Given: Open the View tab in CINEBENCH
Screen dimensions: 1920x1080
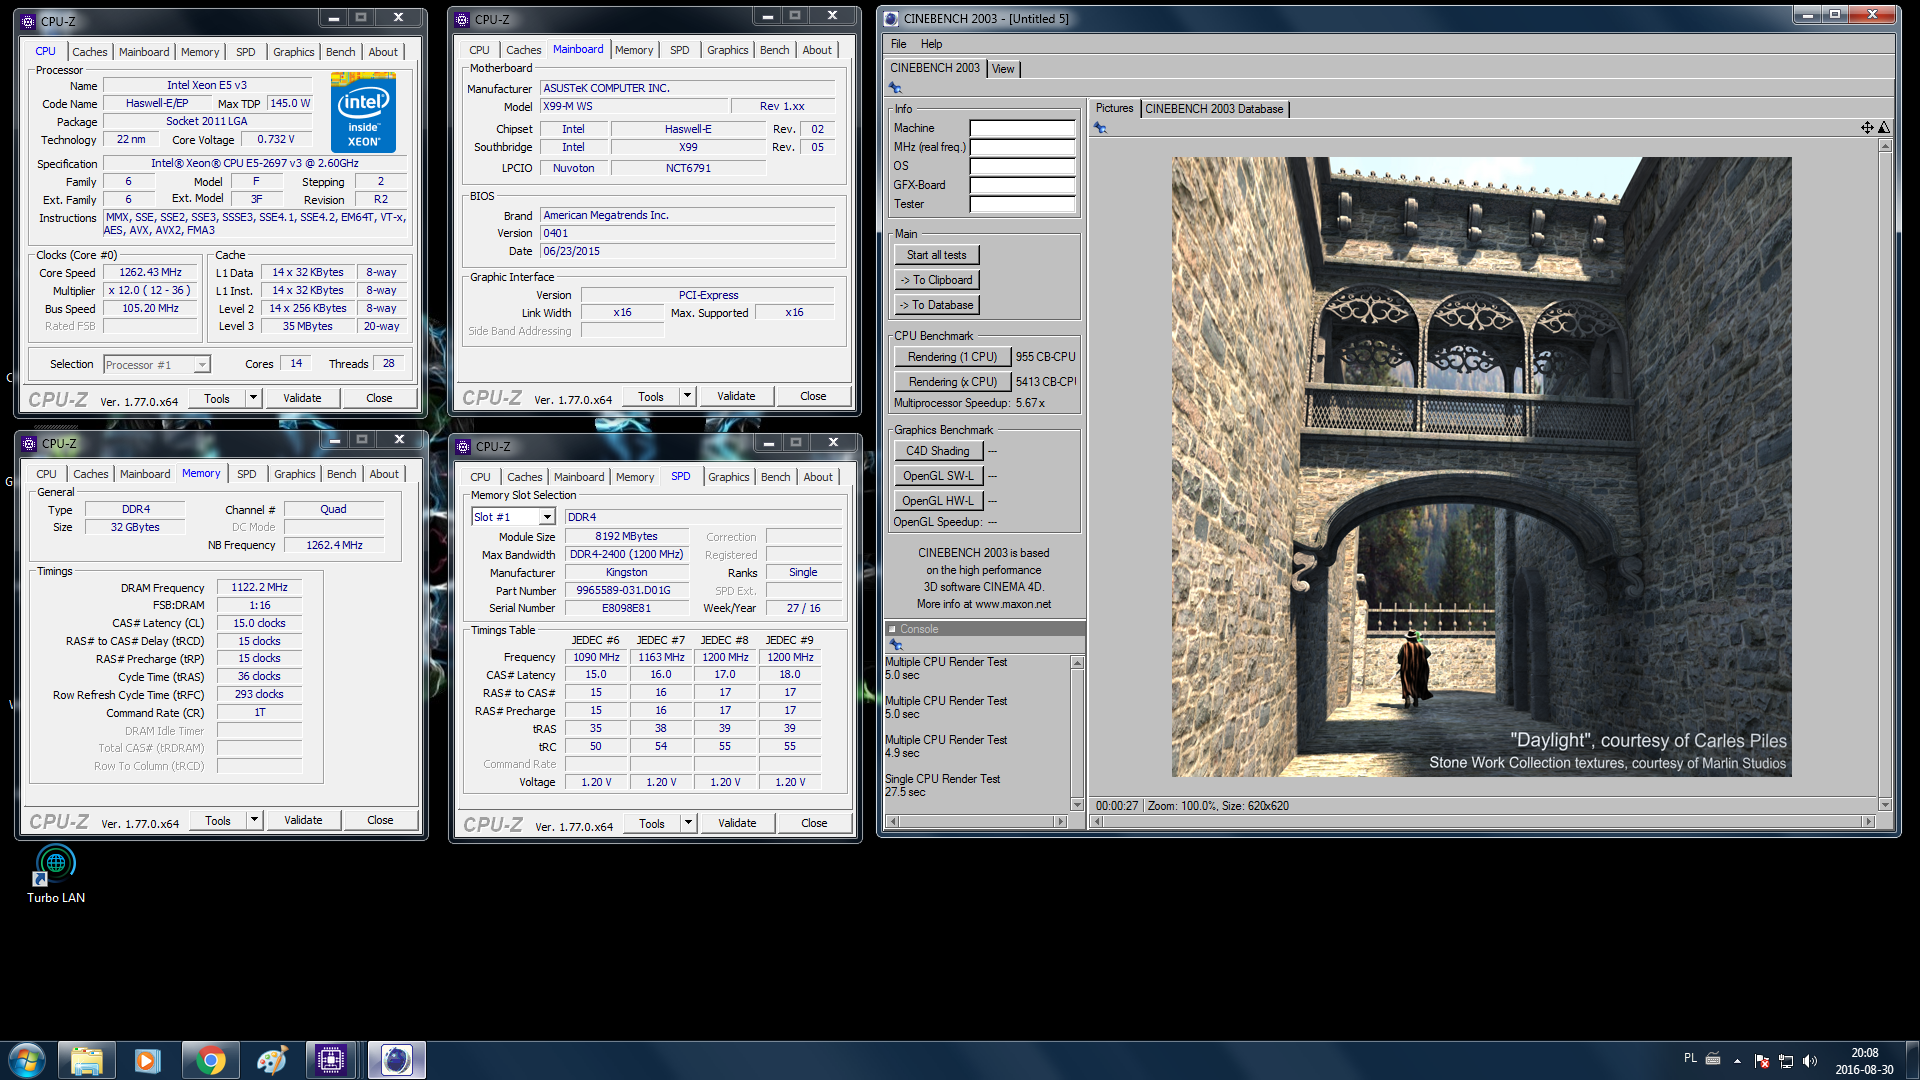Looking at the screenshot, I should pyautogui.click(x=1003, y=69).
